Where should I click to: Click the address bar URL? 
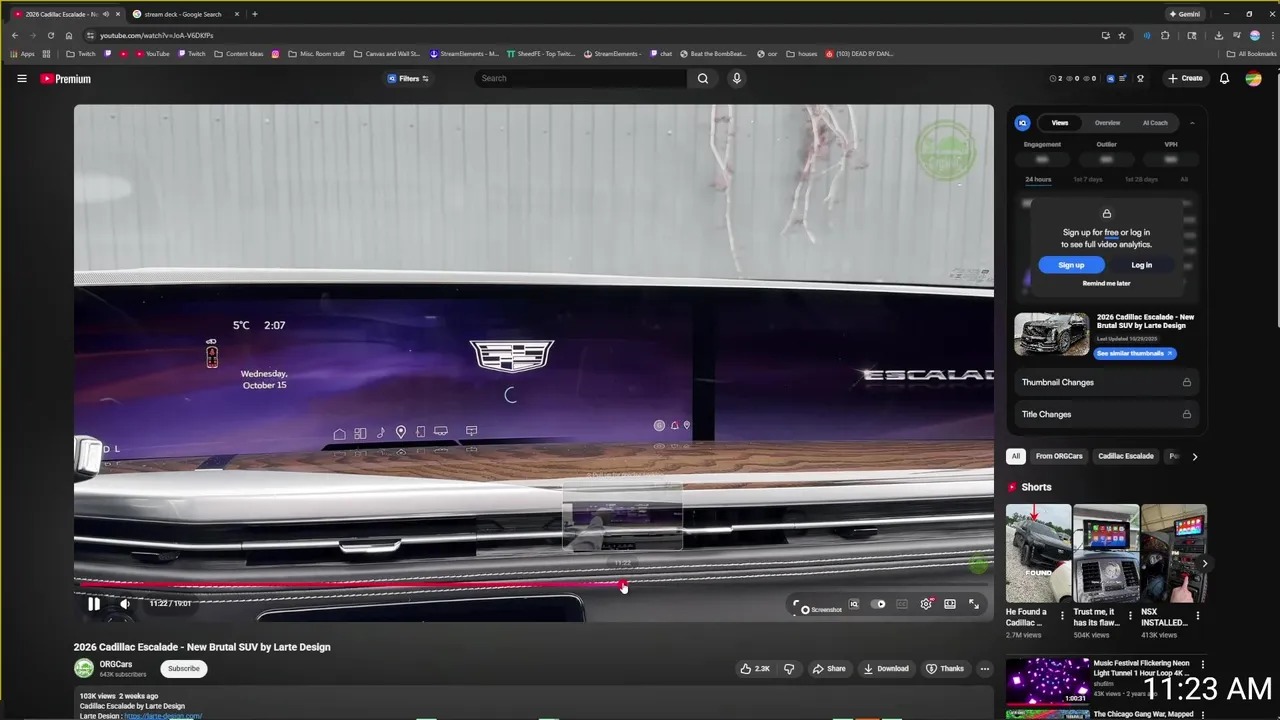pos(156,35)
